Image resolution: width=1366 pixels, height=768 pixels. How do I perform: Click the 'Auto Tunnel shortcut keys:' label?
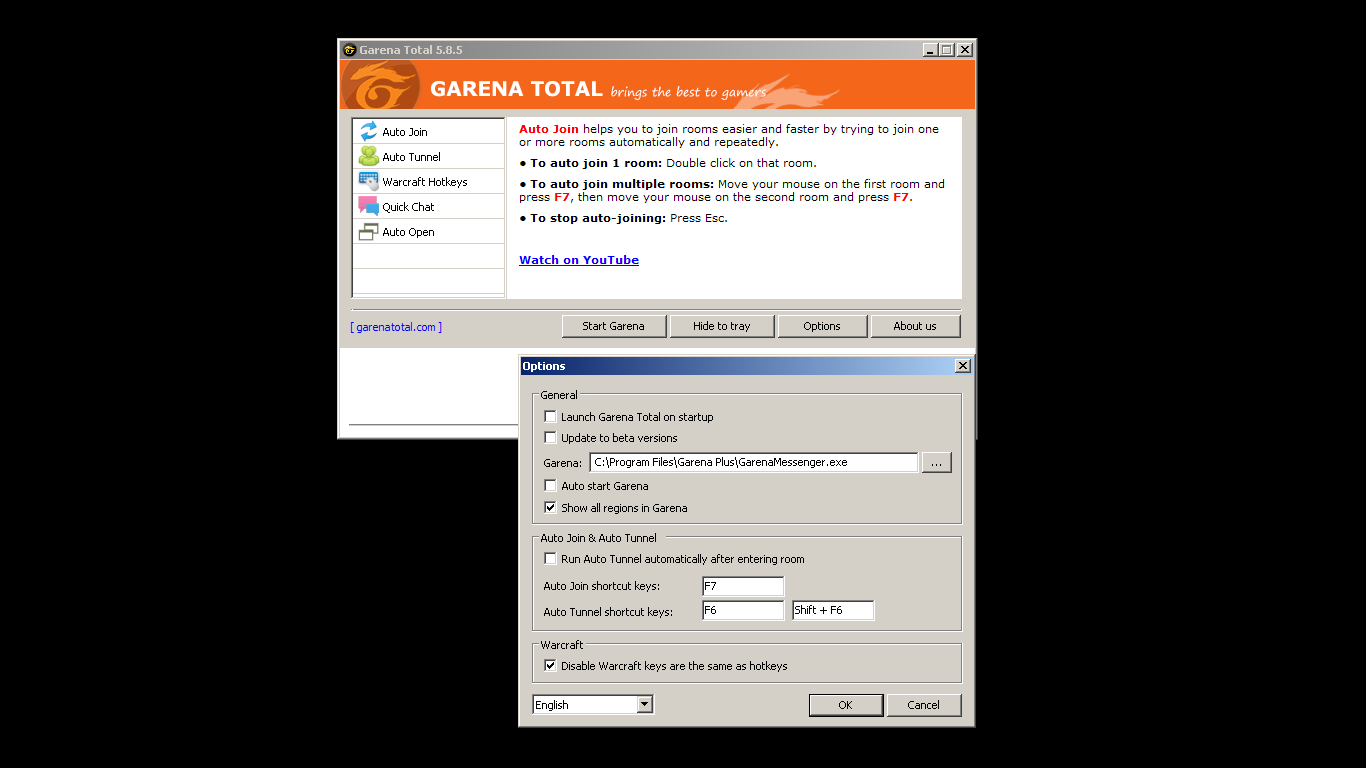tap(608, 611)
